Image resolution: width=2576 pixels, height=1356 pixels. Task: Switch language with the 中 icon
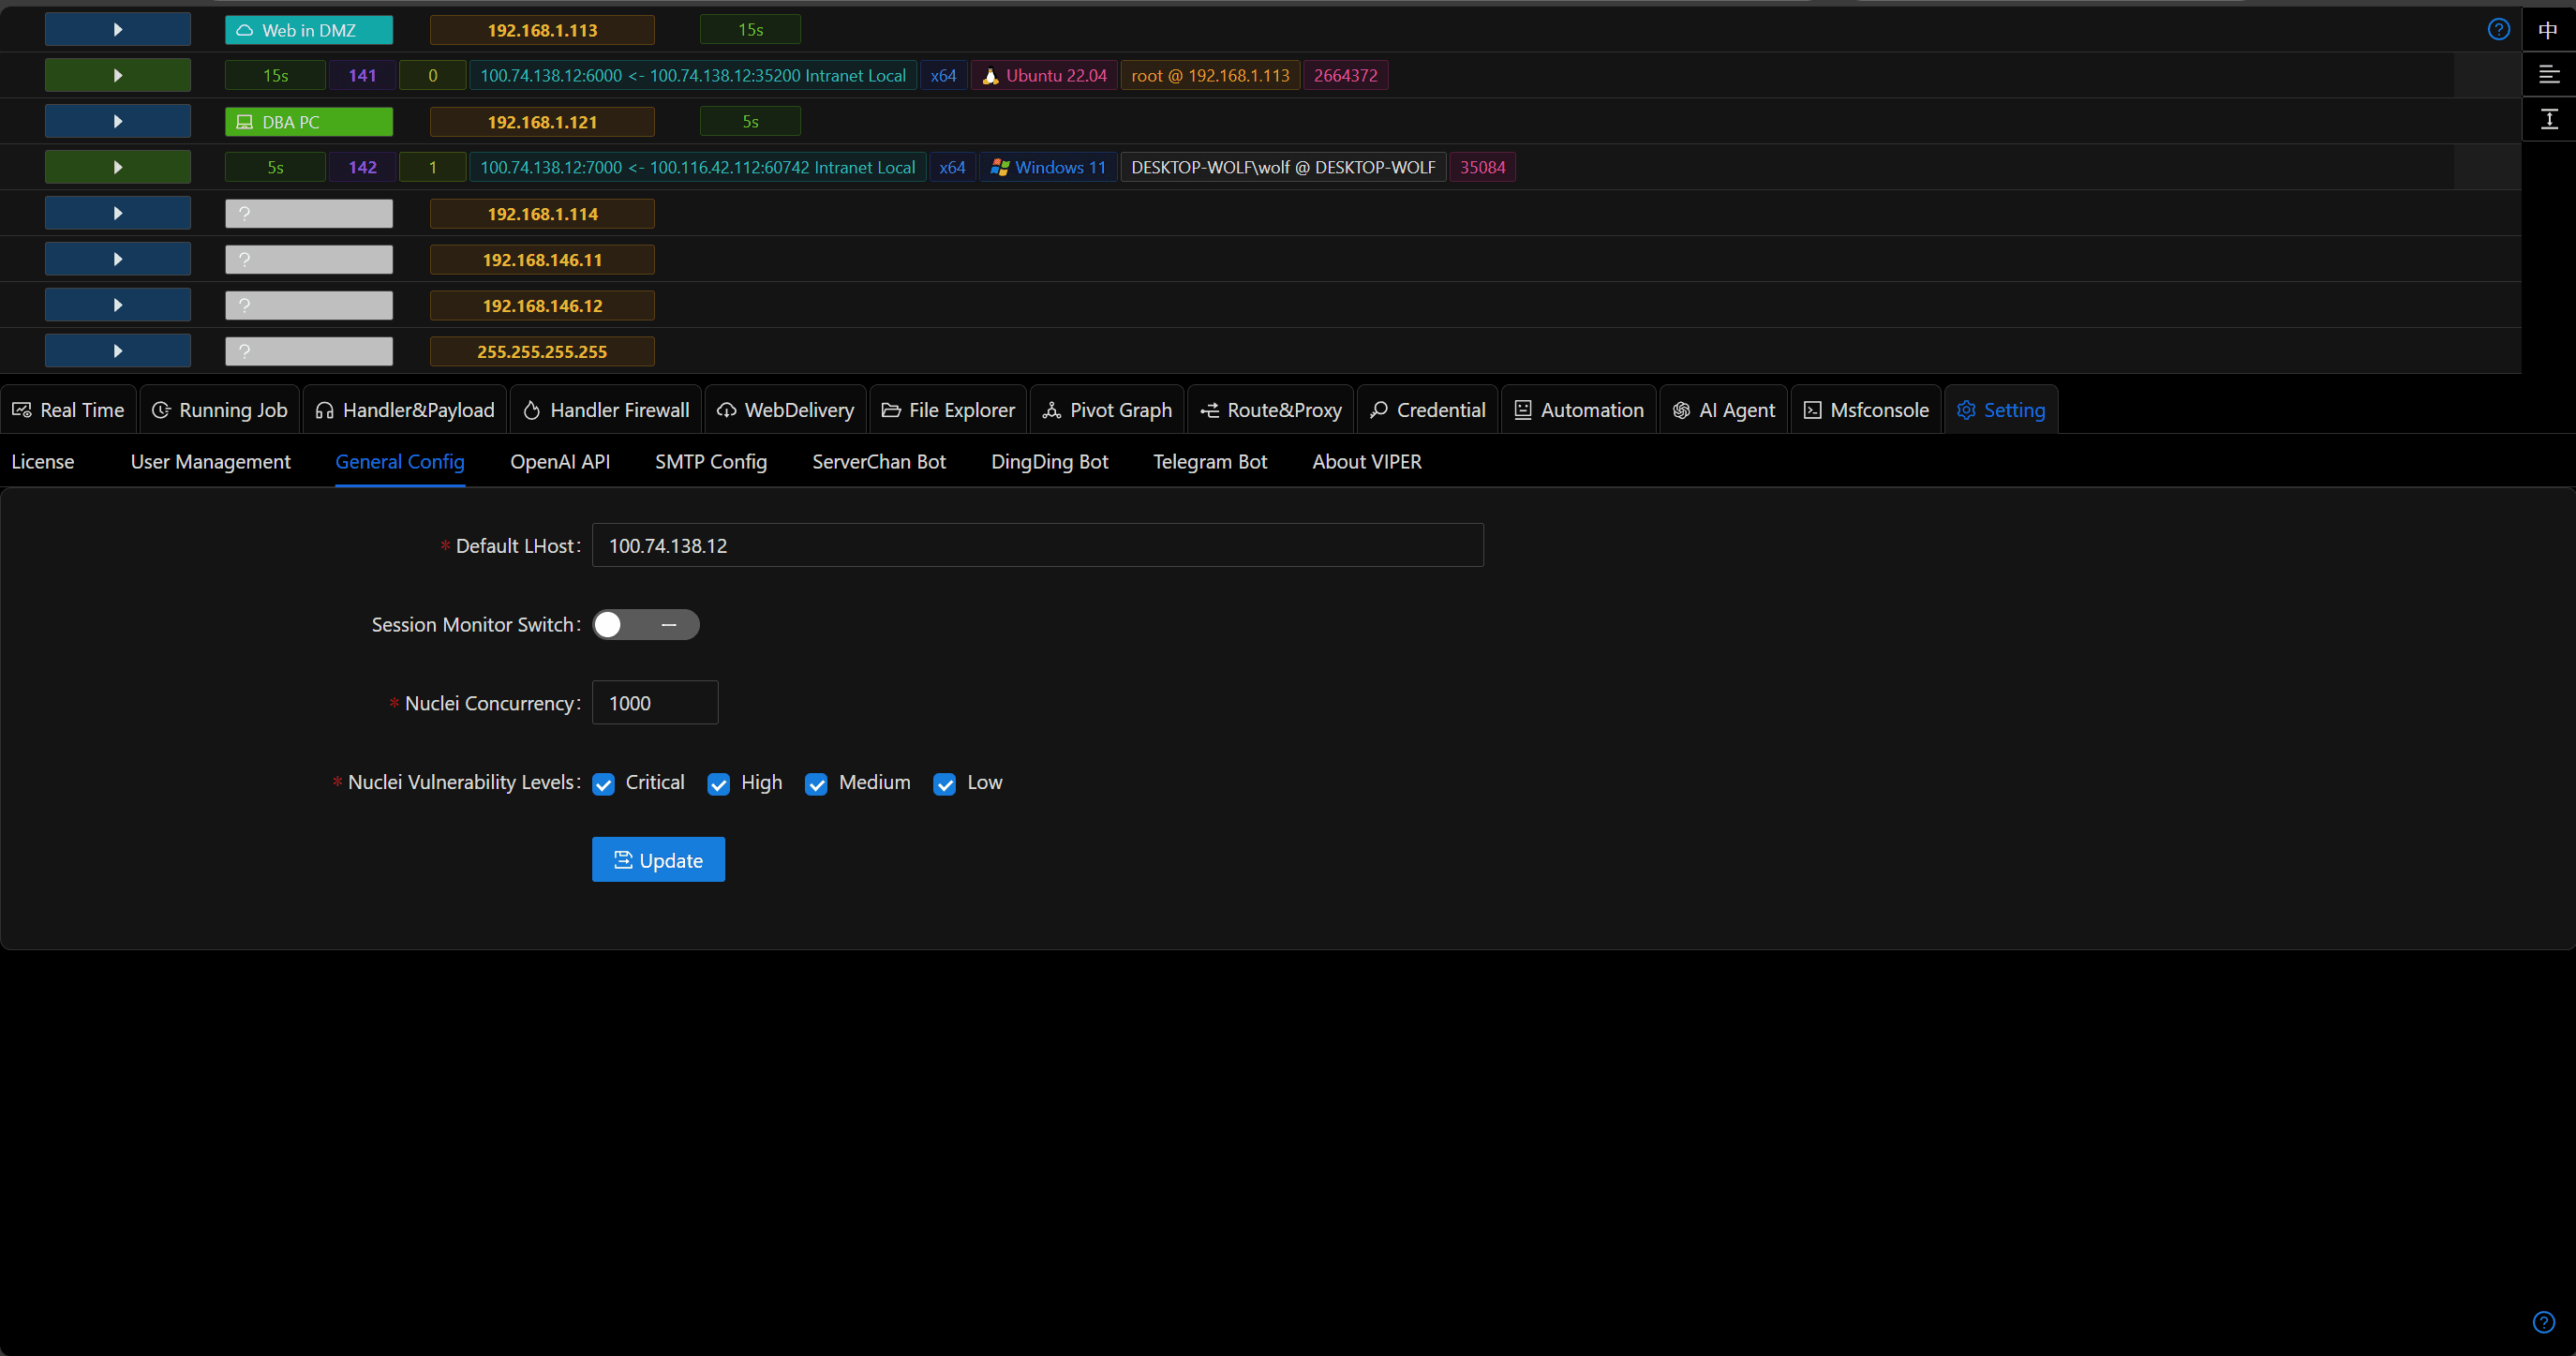pyautogui.click(x=2548, y=30)
